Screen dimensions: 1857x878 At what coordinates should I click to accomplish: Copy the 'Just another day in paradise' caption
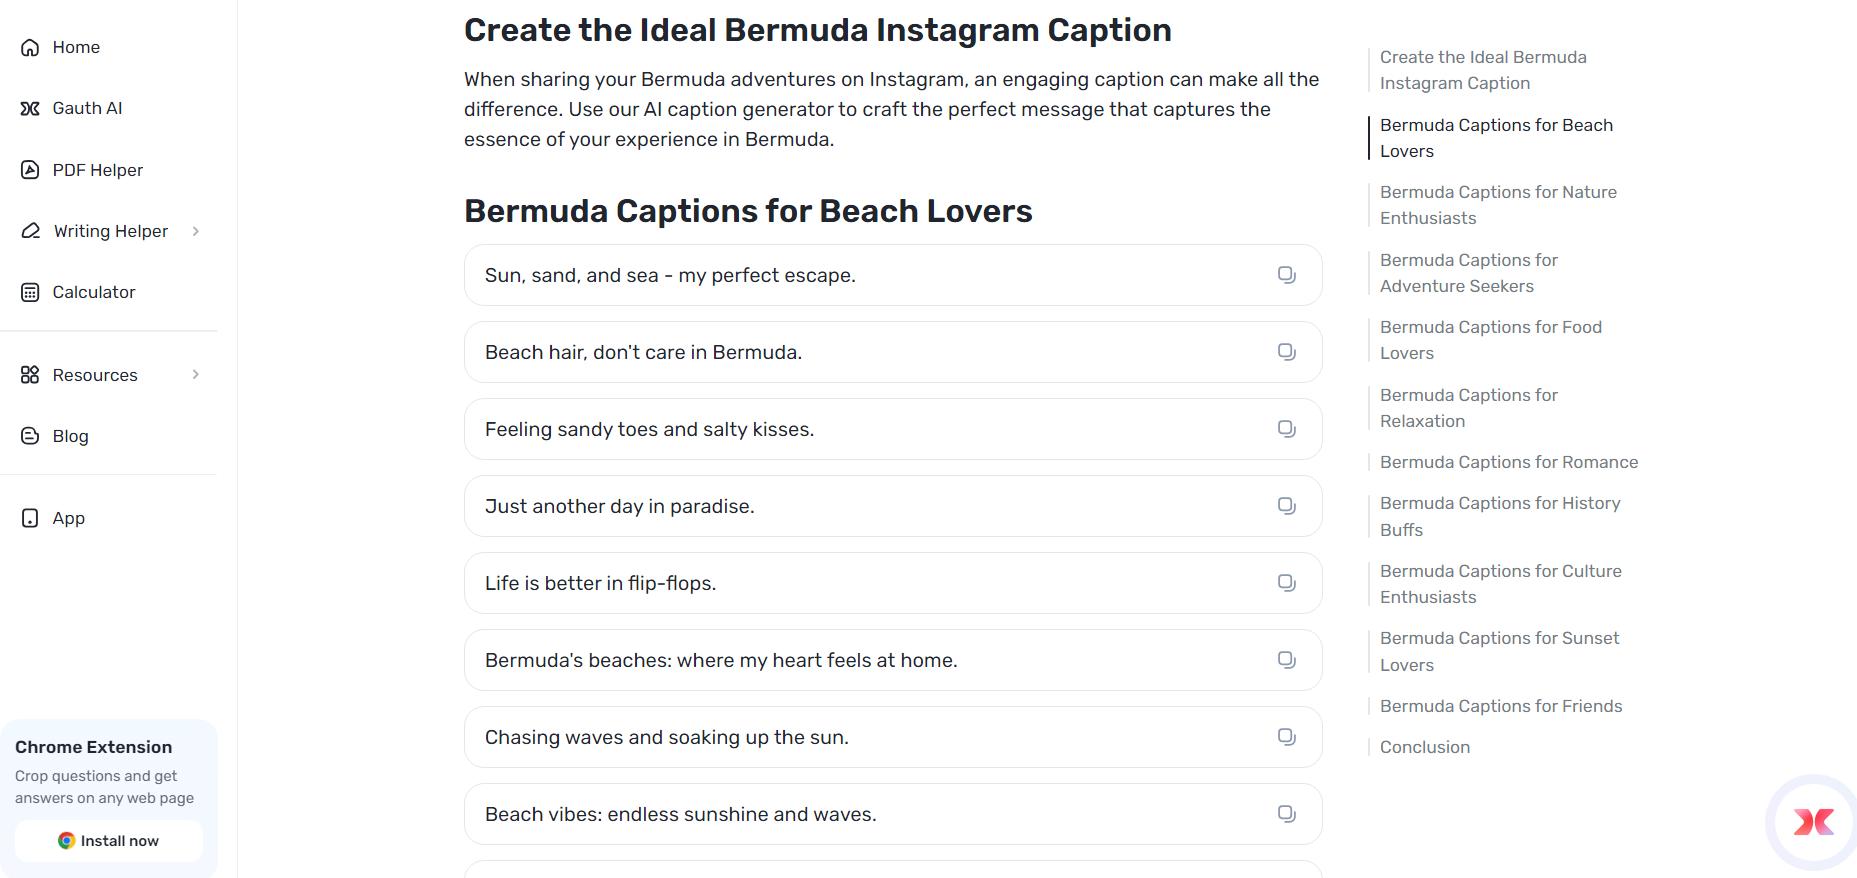click(x=1286, y=506)
